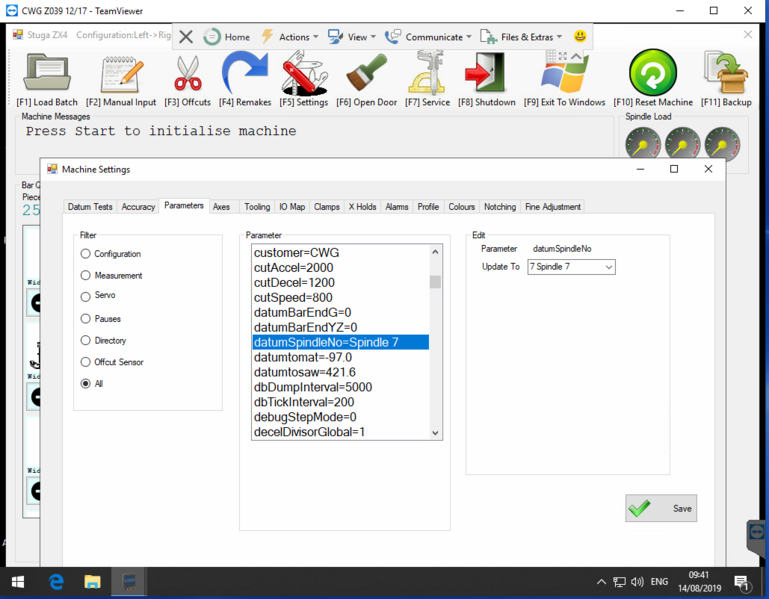Click F10 Reset Machine green icon

coord(653,72)
